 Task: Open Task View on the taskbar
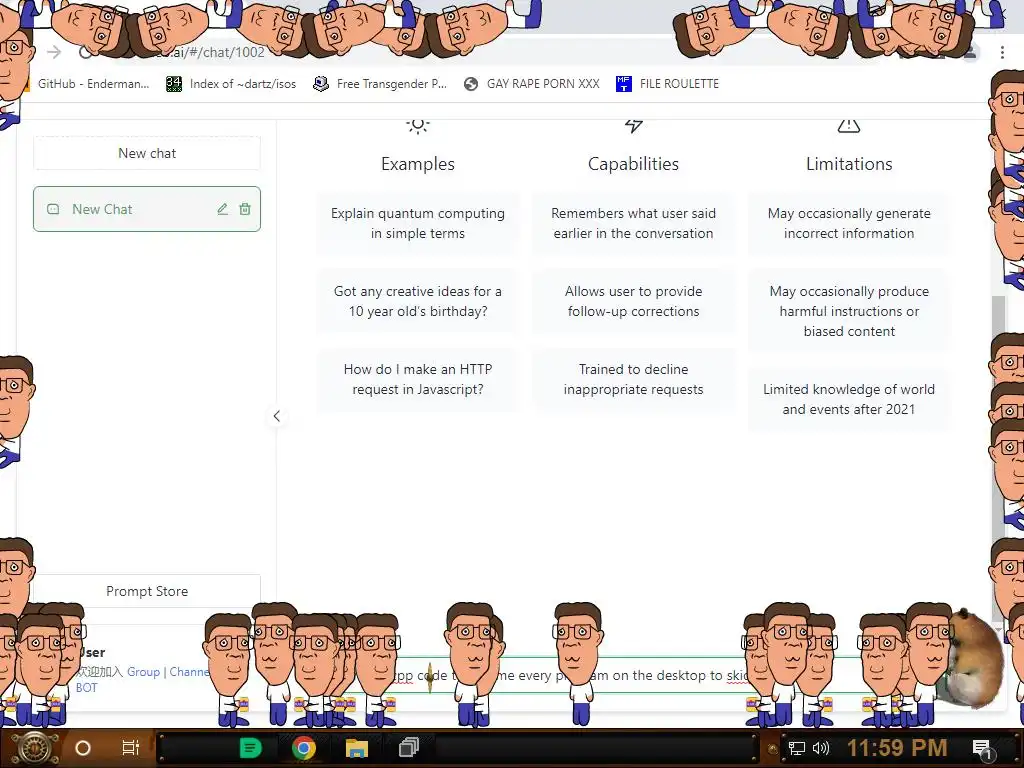pyautogui.click(x=131, y=748)
